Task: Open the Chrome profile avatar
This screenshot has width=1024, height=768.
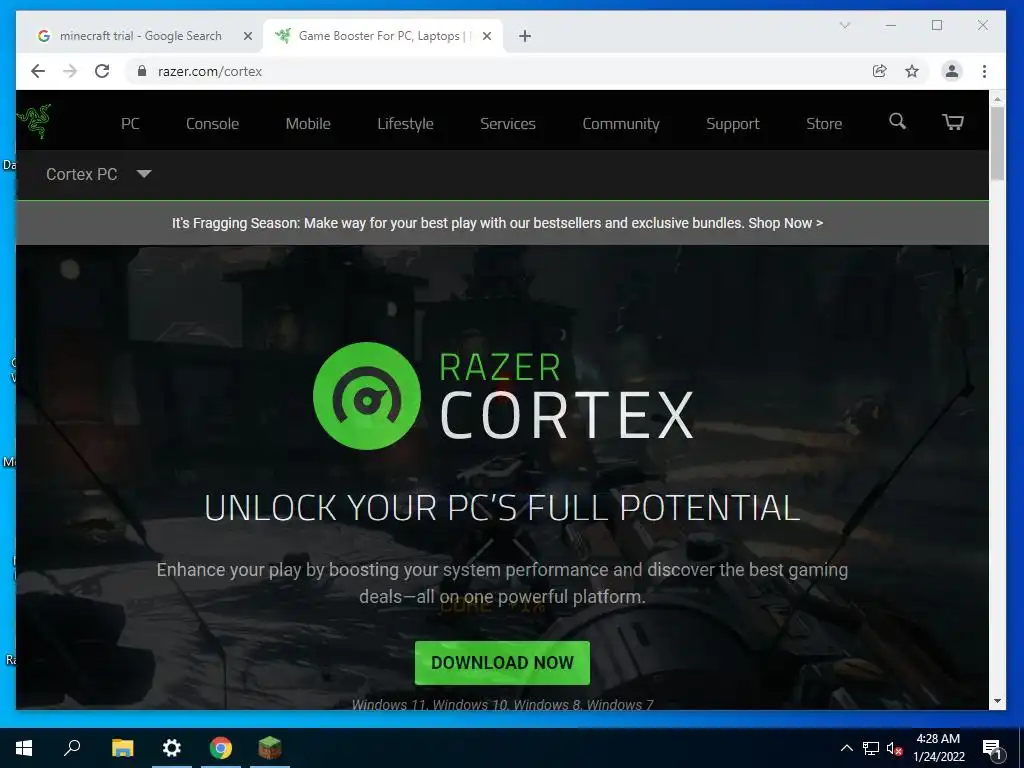Action: 952,71
